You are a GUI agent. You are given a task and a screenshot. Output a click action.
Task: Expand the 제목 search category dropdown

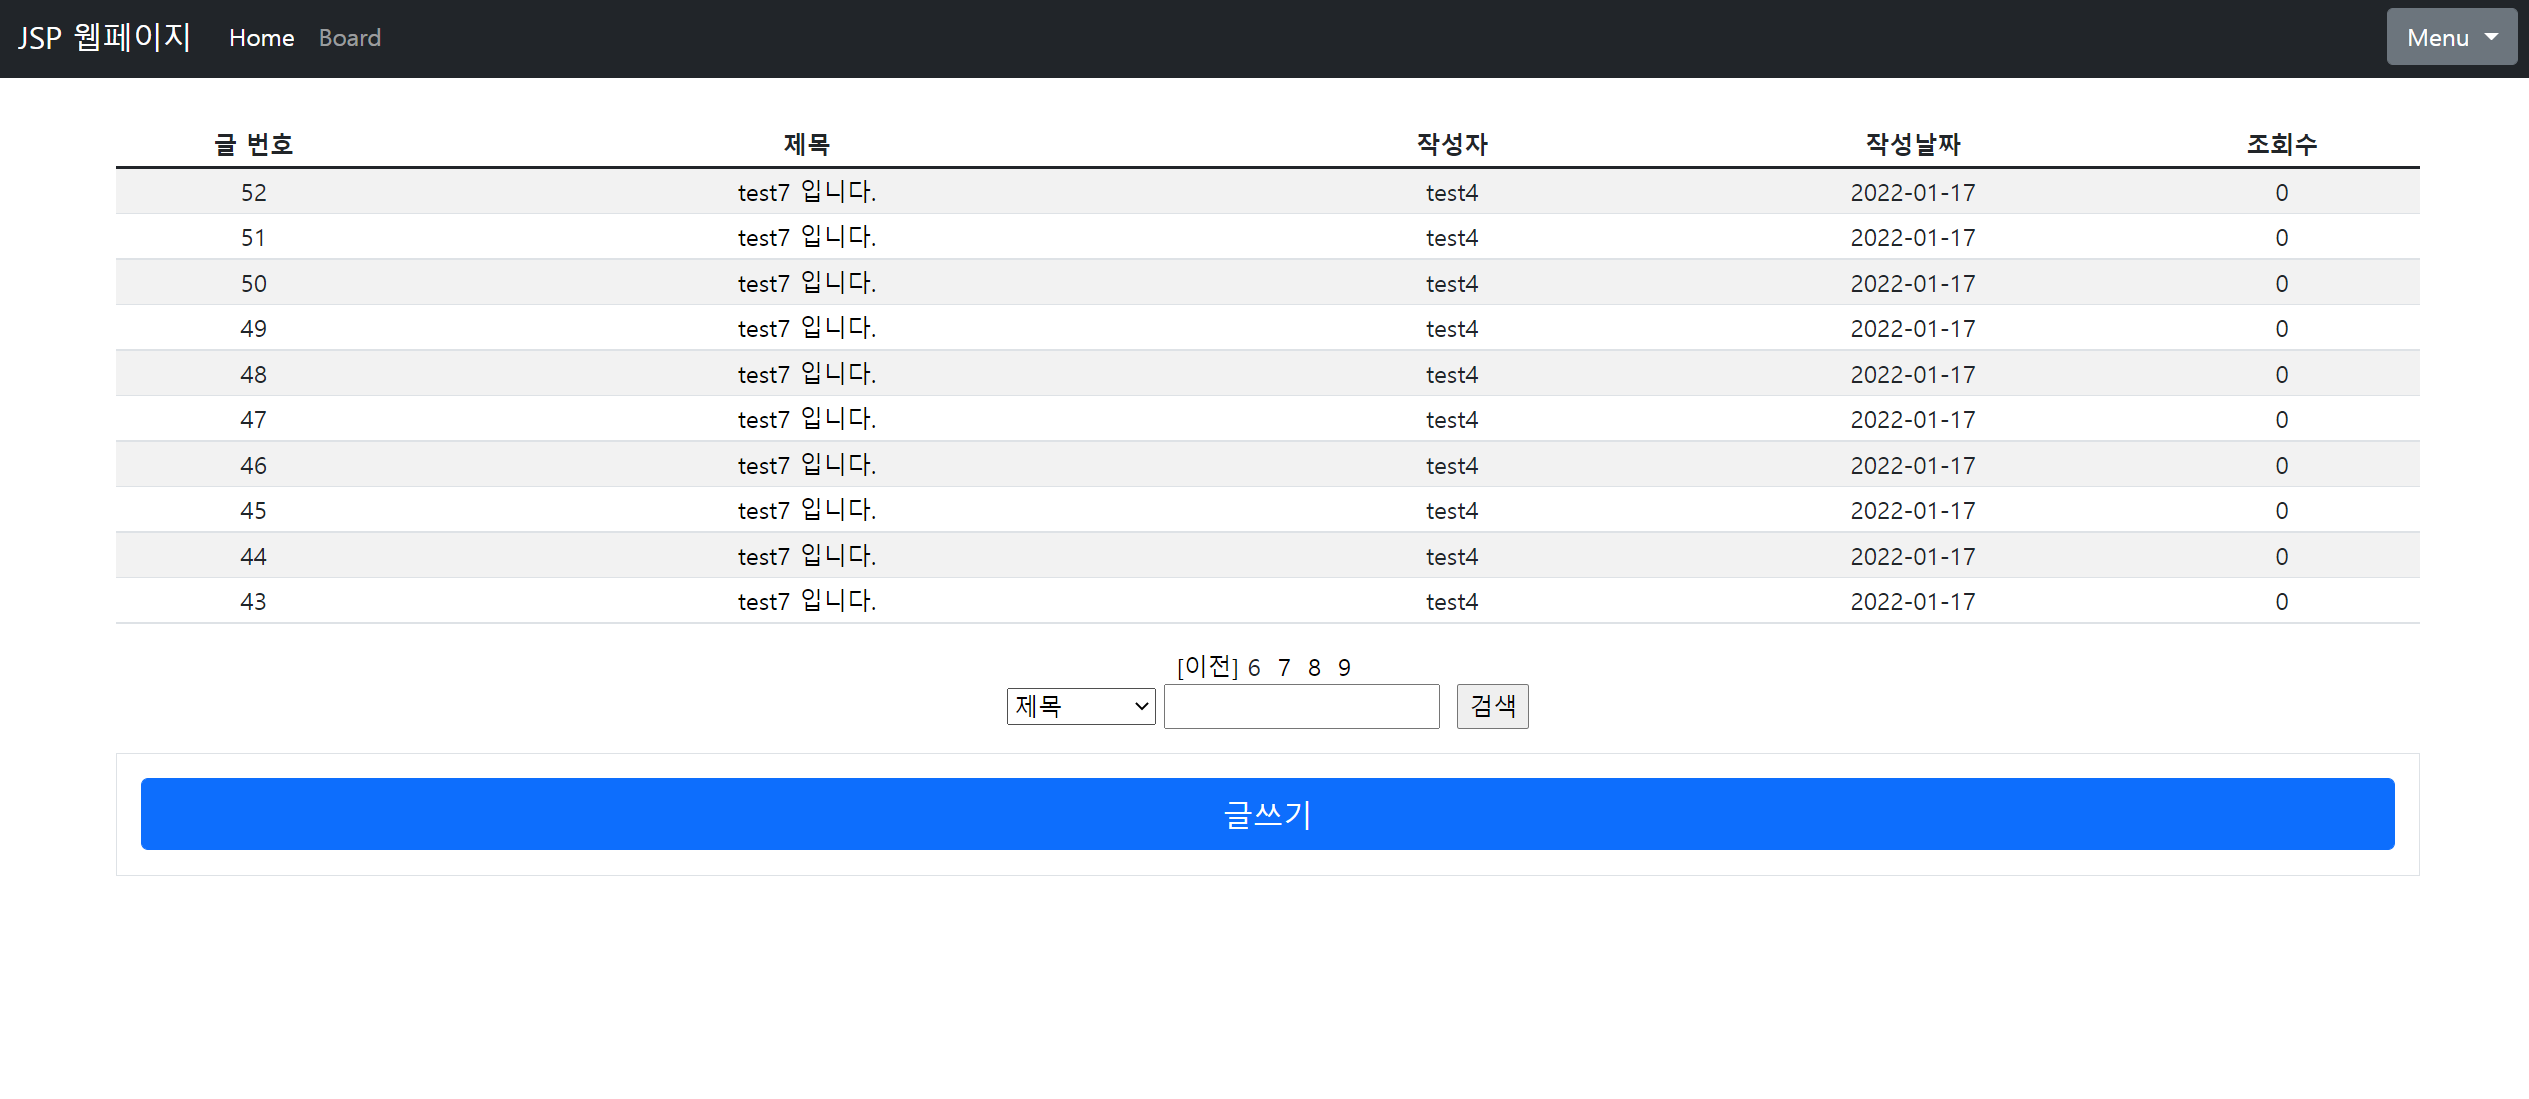pyautogui.click(x=1080, y=706)
